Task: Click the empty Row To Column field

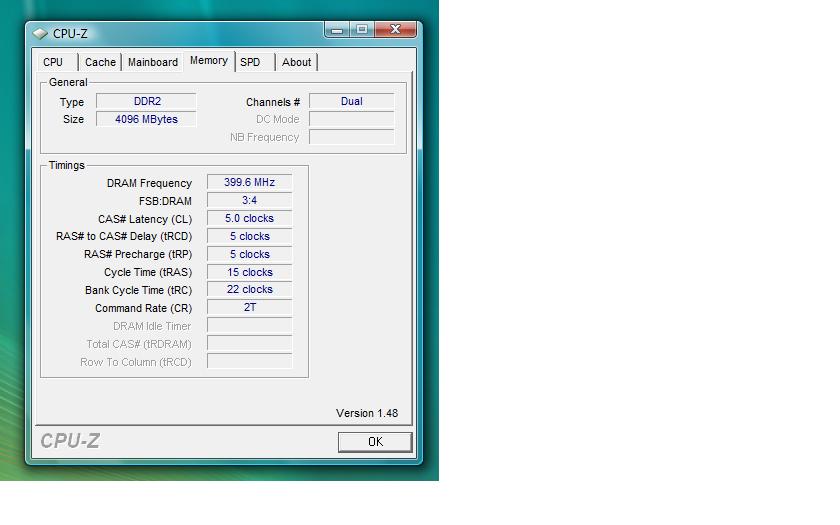Action: point(250,362)
